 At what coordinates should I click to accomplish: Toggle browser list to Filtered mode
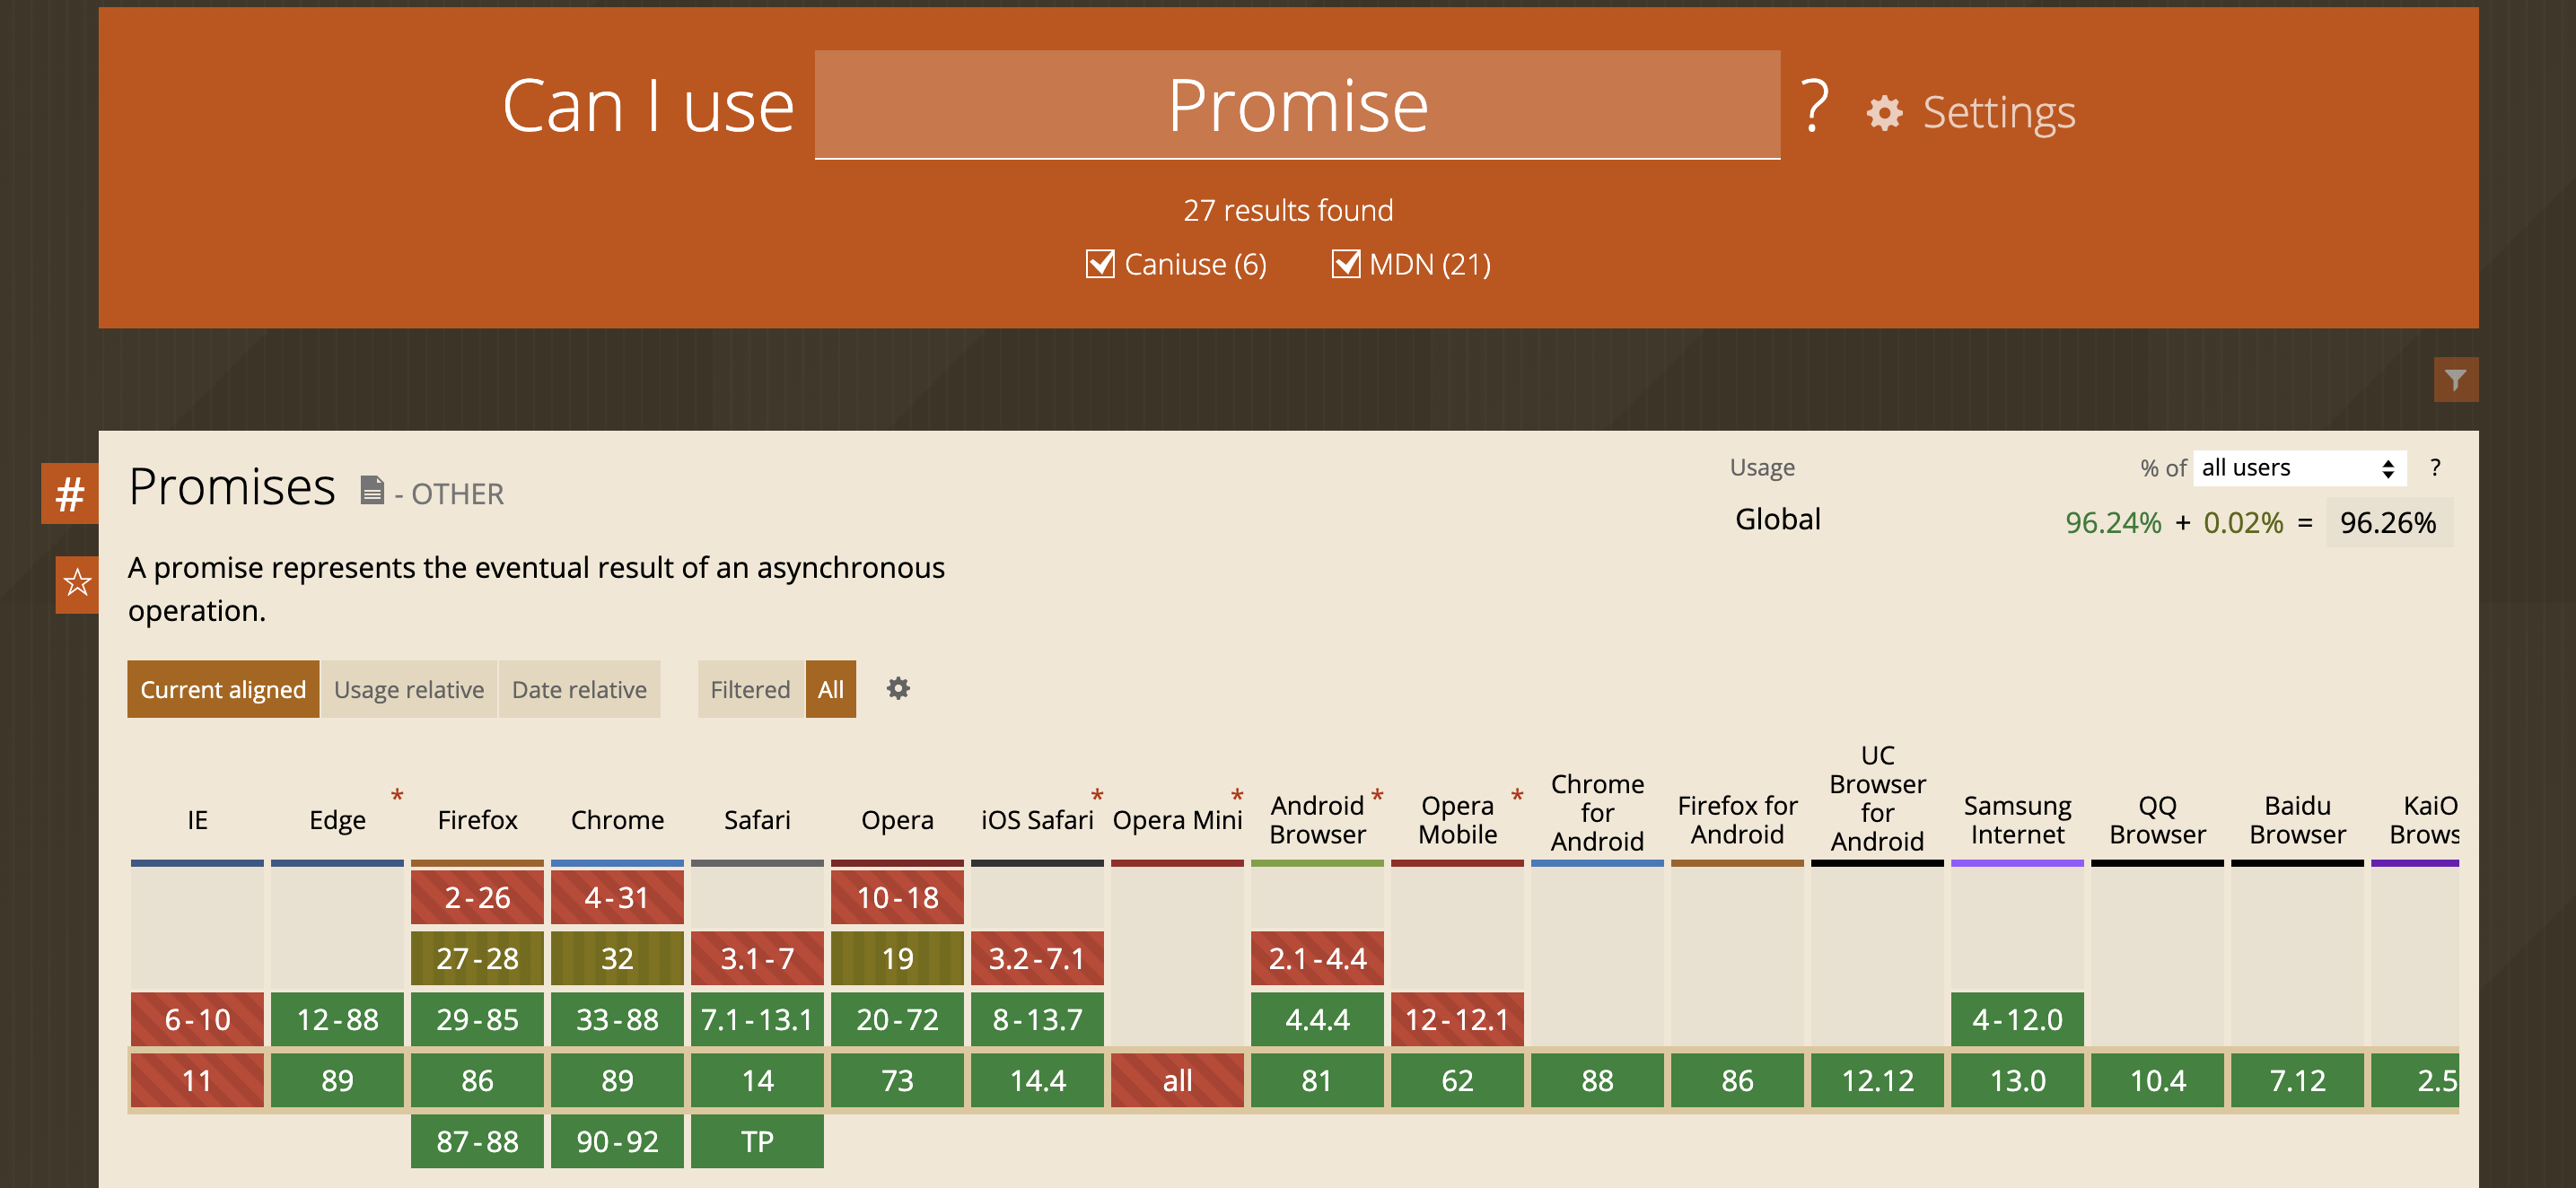(x=750, y=689)
